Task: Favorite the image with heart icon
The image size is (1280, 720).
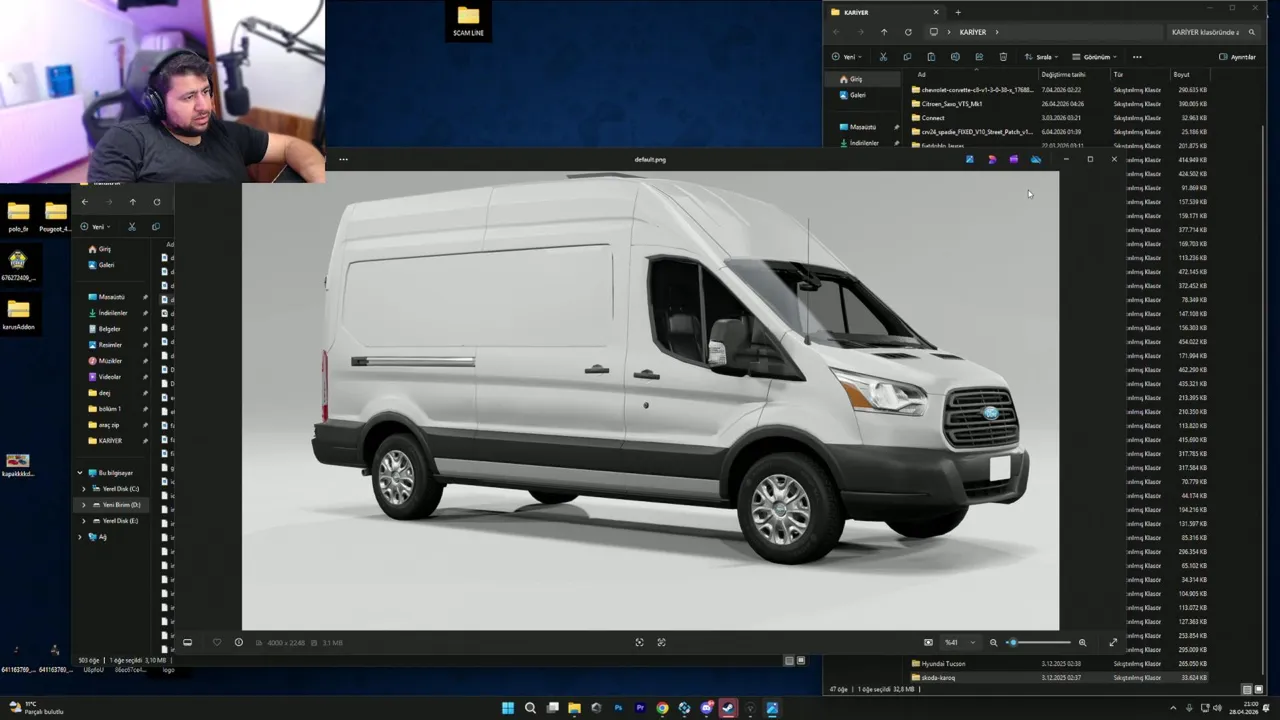Action: pos(217,643)
